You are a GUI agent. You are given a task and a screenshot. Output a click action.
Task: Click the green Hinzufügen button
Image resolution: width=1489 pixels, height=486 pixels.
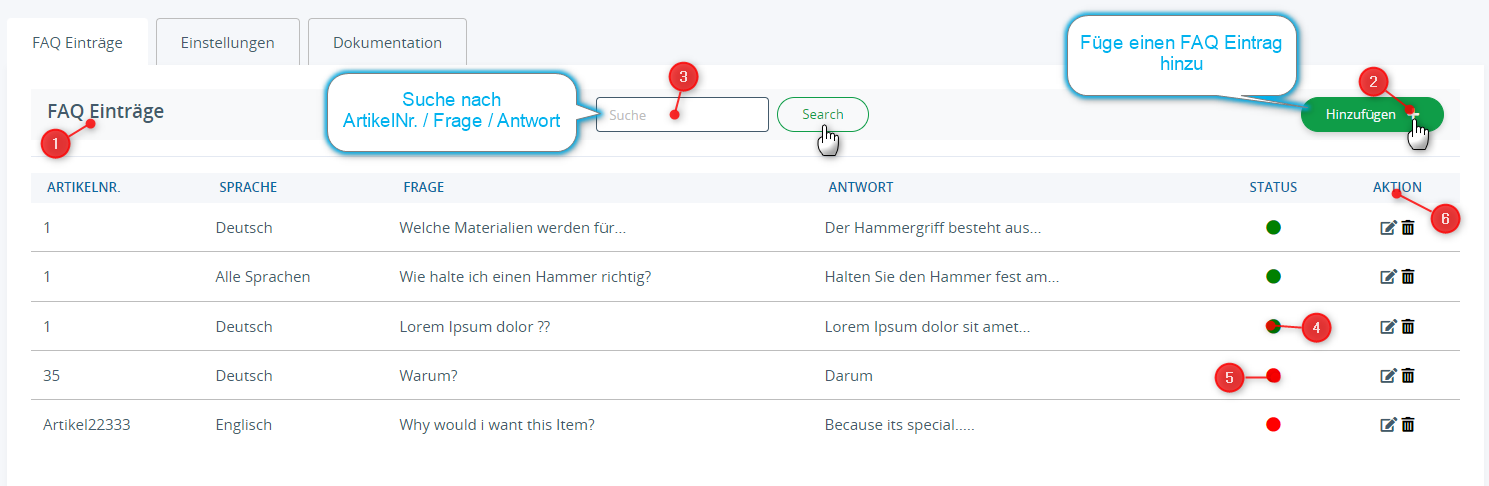pyautogui.click(x=1372, y=115)
